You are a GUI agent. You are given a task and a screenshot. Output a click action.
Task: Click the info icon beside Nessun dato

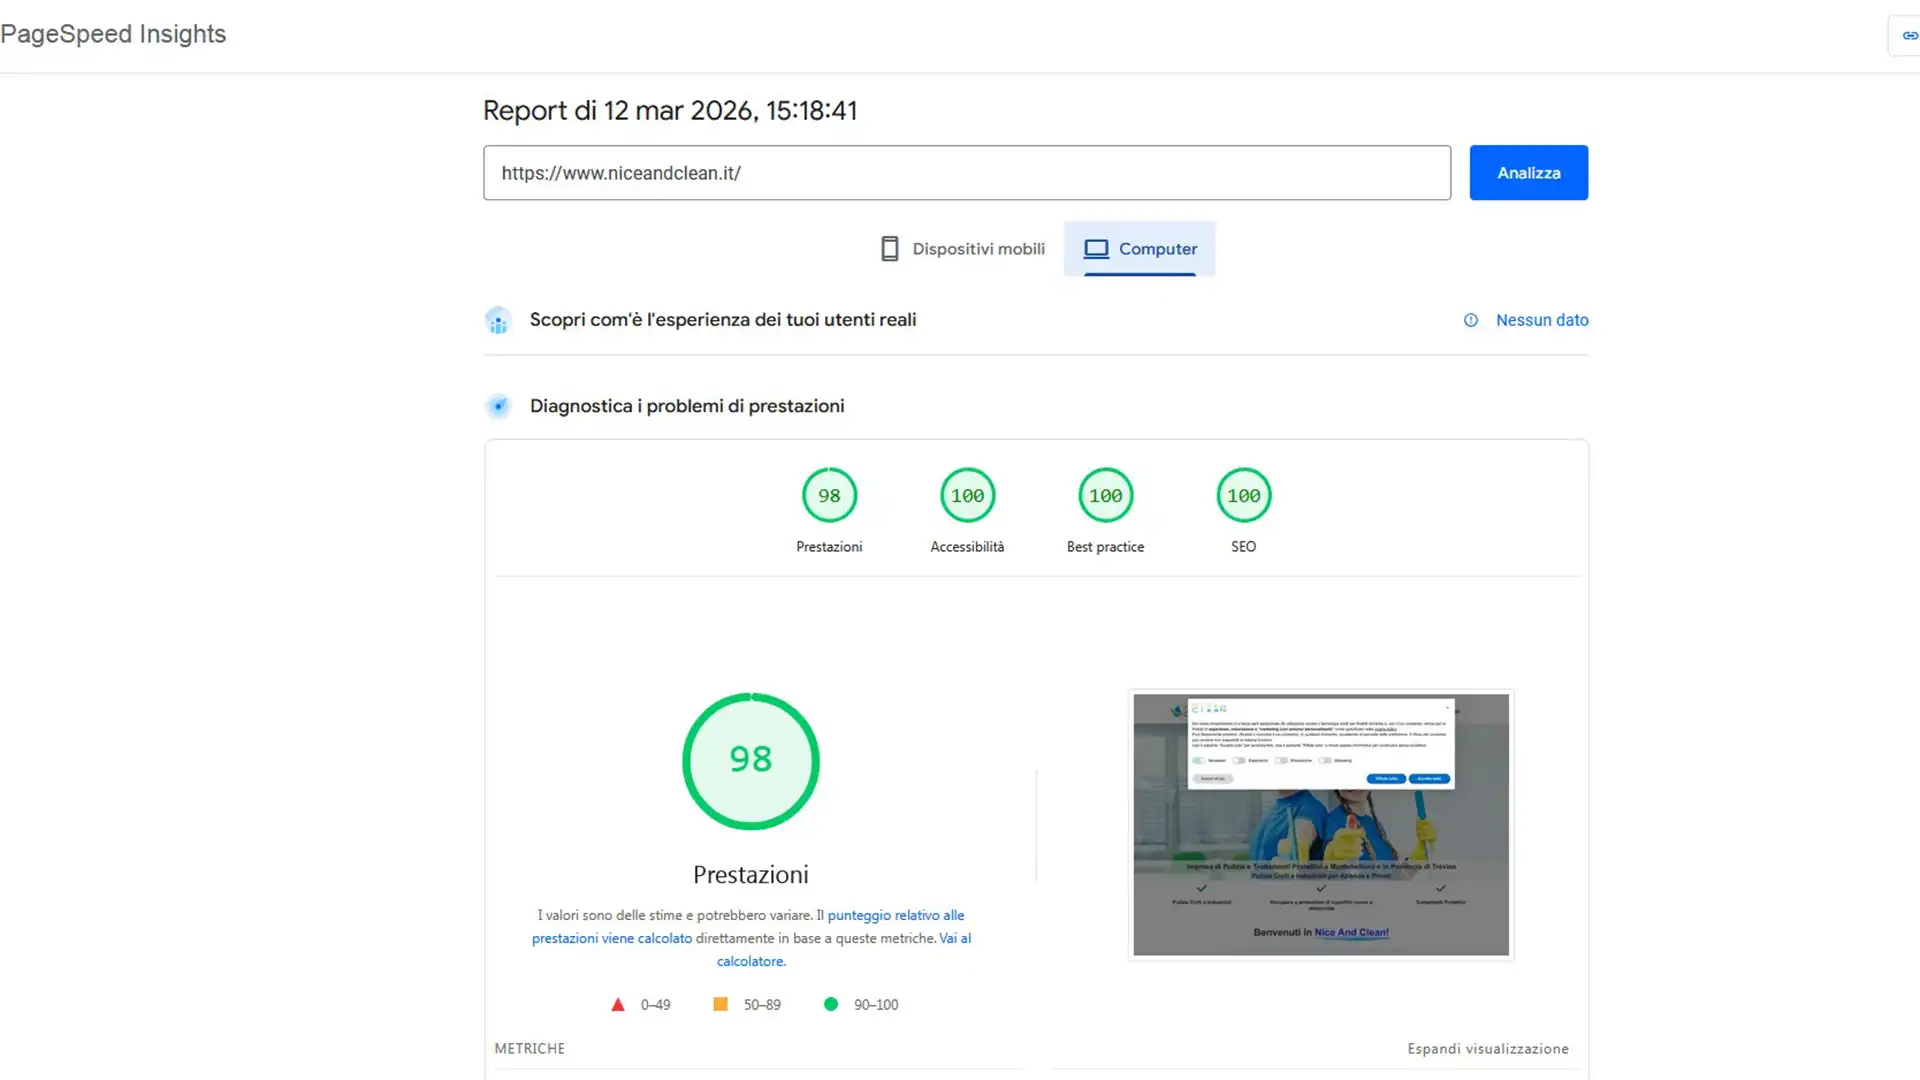click(x=1470, y=320)
